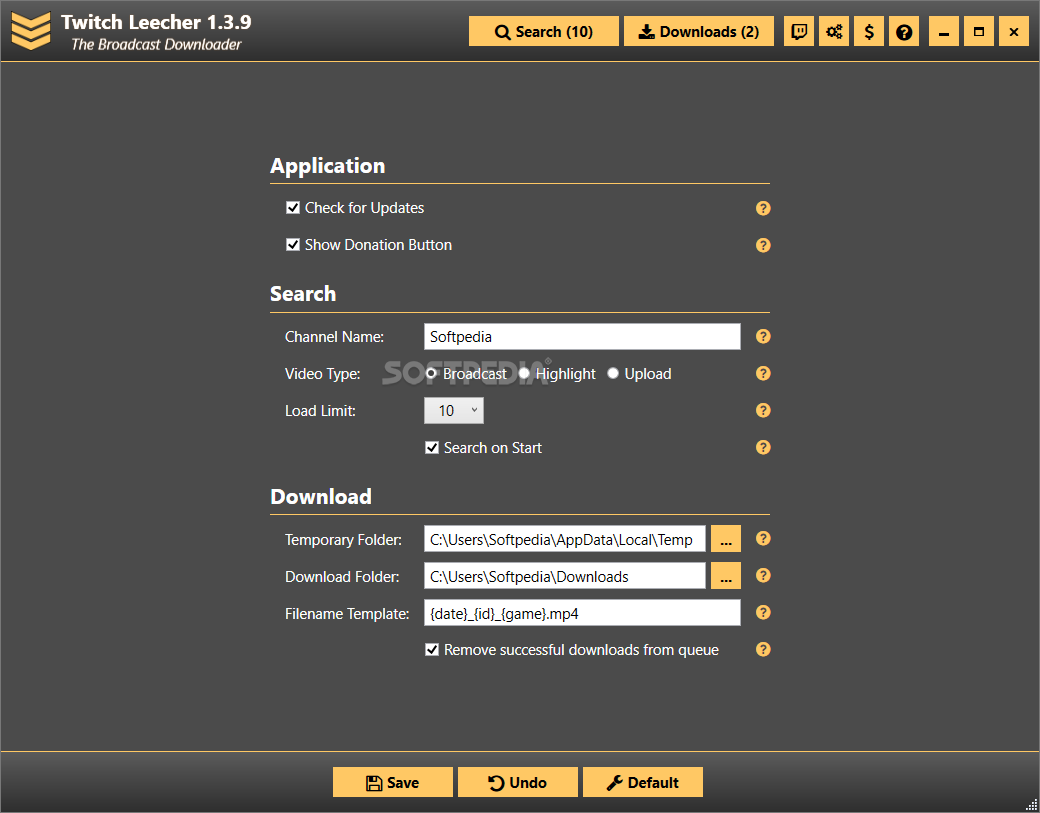Viewport: 1040px width, 813px height.
Task: Open the Load Limit dropdown
Action: click(x=454, y=410)
